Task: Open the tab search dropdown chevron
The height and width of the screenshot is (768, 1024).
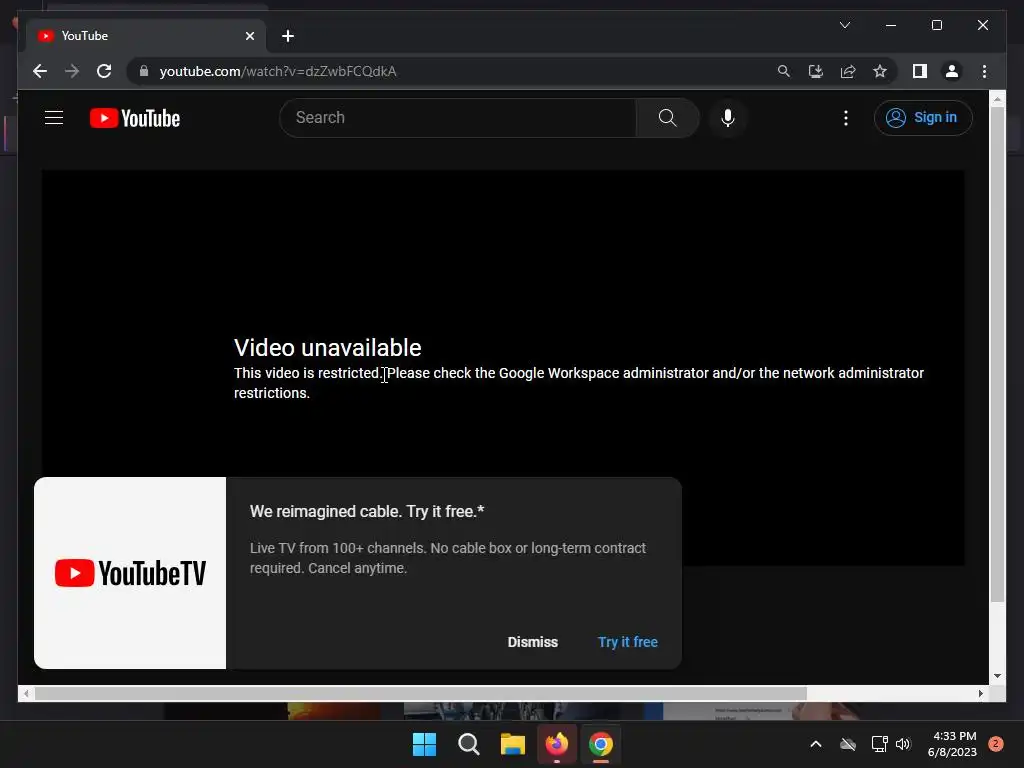Action: pos(844,25)
